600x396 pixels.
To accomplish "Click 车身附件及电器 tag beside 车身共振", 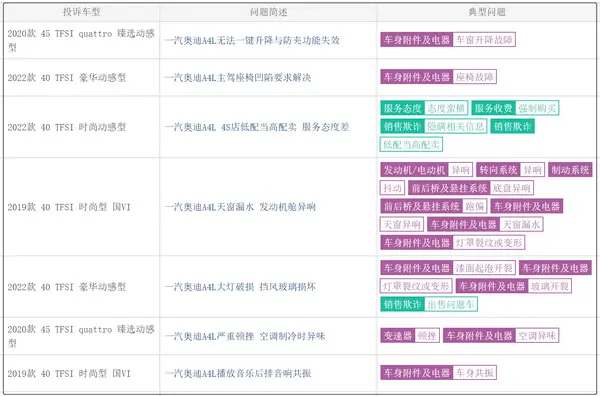I will coord(417,373).
